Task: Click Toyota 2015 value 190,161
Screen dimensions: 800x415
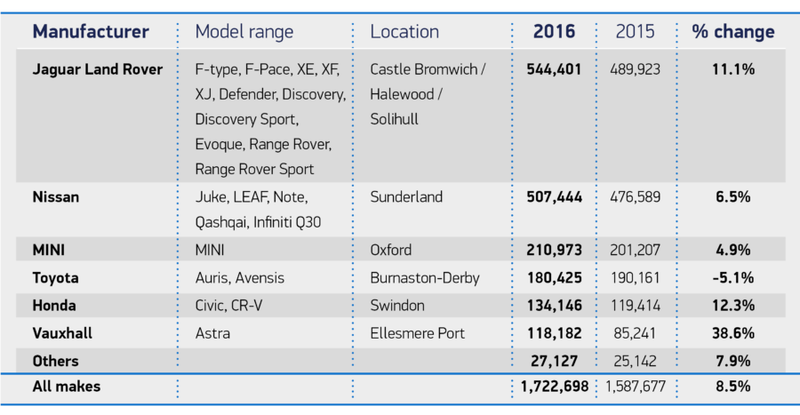Action: pos(635,278)
